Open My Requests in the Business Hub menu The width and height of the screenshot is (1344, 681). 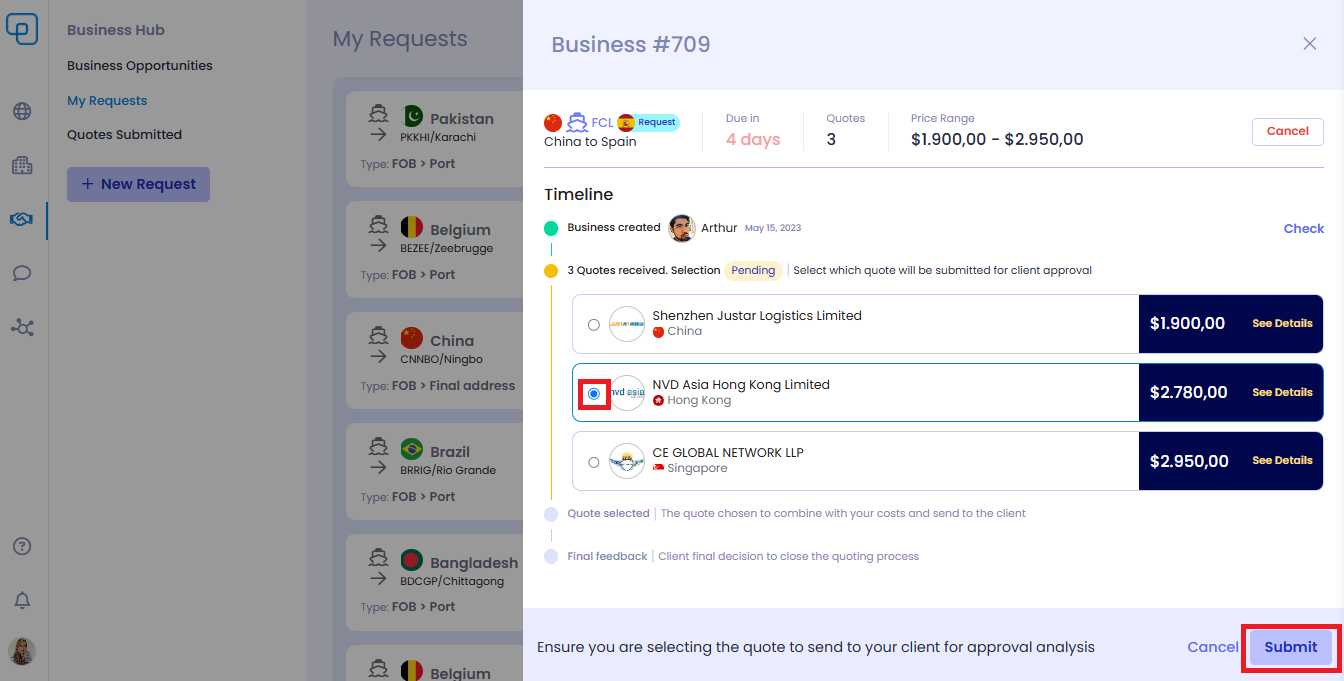(x=107, y=101)
